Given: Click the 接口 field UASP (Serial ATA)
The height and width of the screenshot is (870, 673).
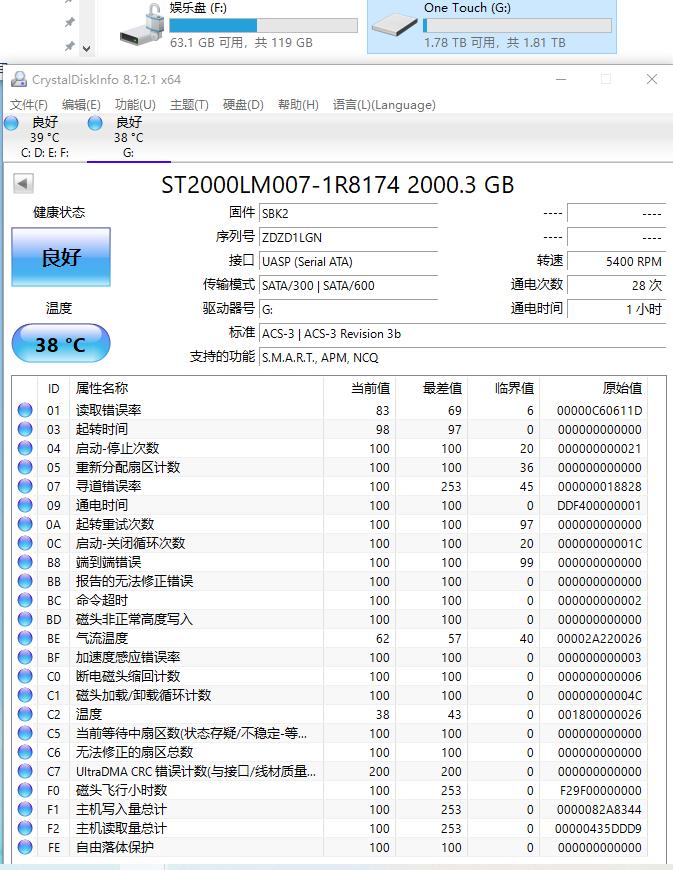Looking at the screenshot, I should tap(348, 261).
